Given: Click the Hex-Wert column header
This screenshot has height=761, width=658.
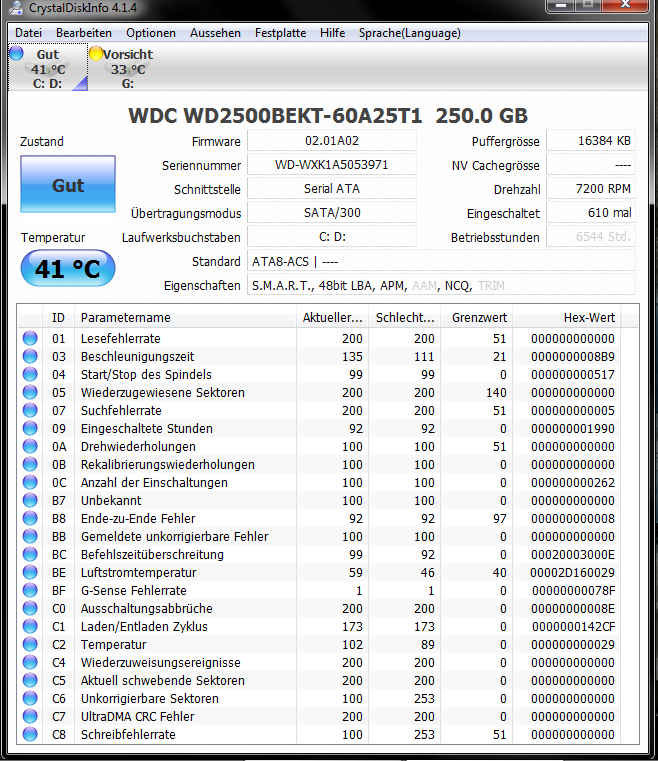Looking at the screenshot, I should tap(567, 317).
